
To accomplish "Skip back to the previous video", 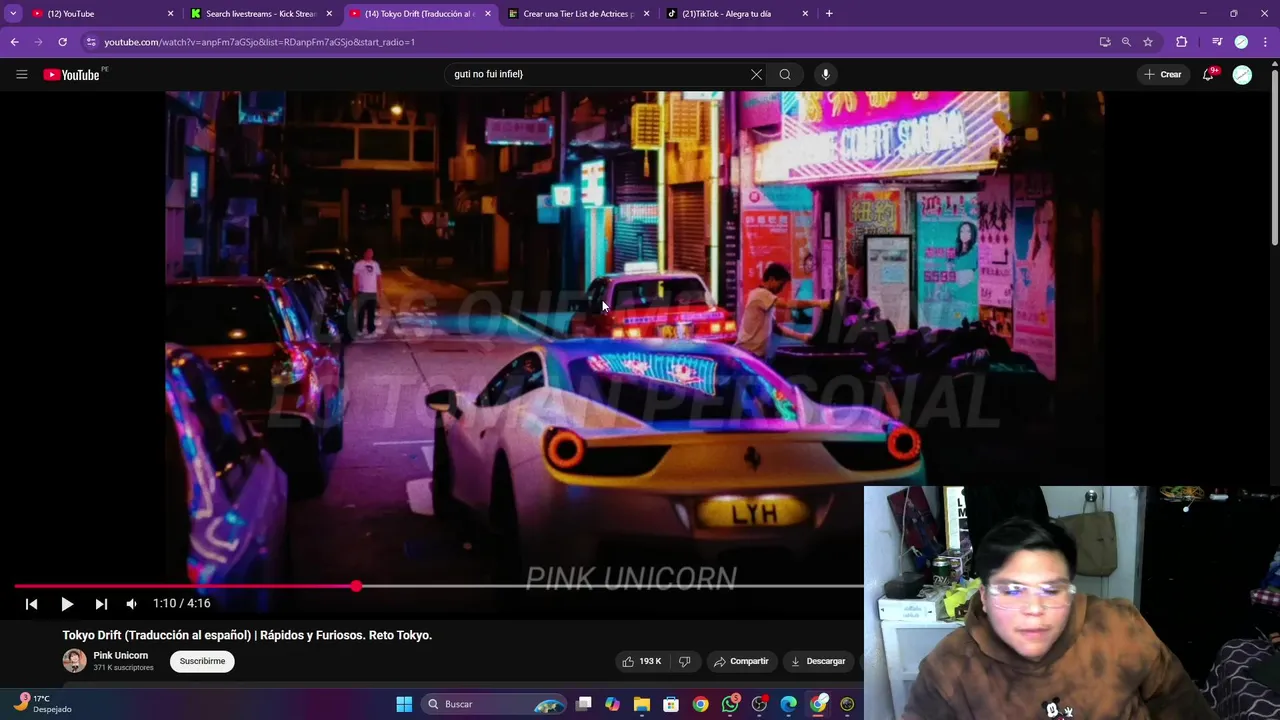I will 31,604.
